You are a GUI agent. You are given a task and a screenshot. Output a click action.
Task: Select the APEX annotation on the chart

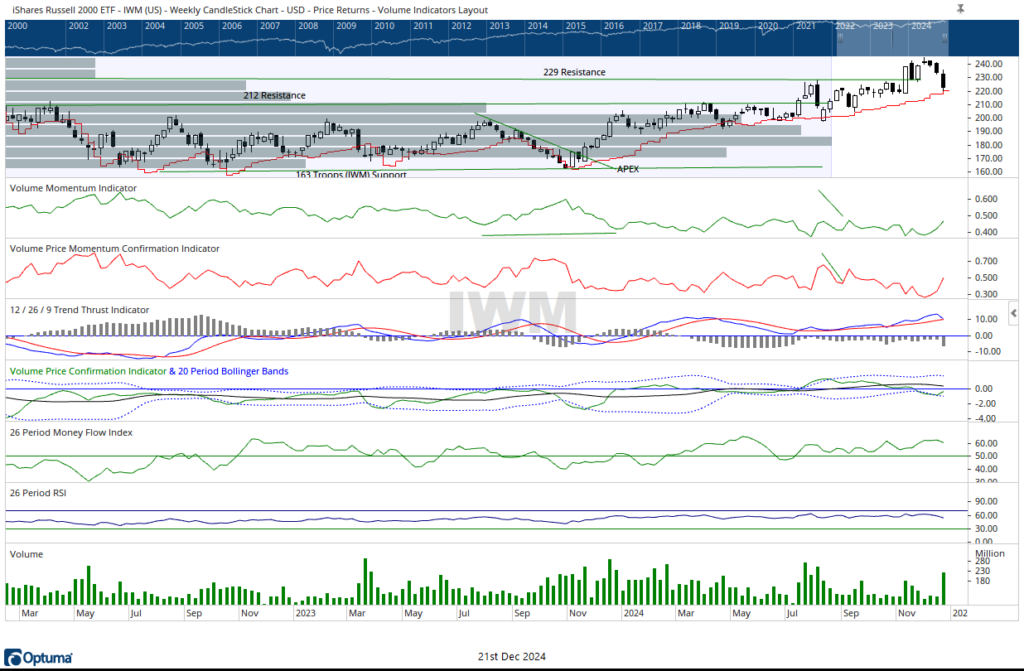[x=627, y=169]
